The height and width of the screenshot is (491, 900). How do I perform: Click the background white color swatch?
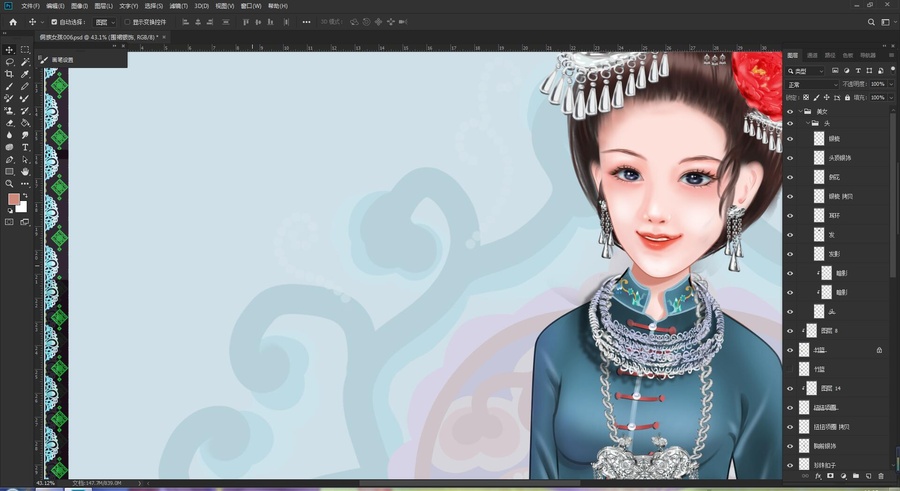[x=23, y=208]
